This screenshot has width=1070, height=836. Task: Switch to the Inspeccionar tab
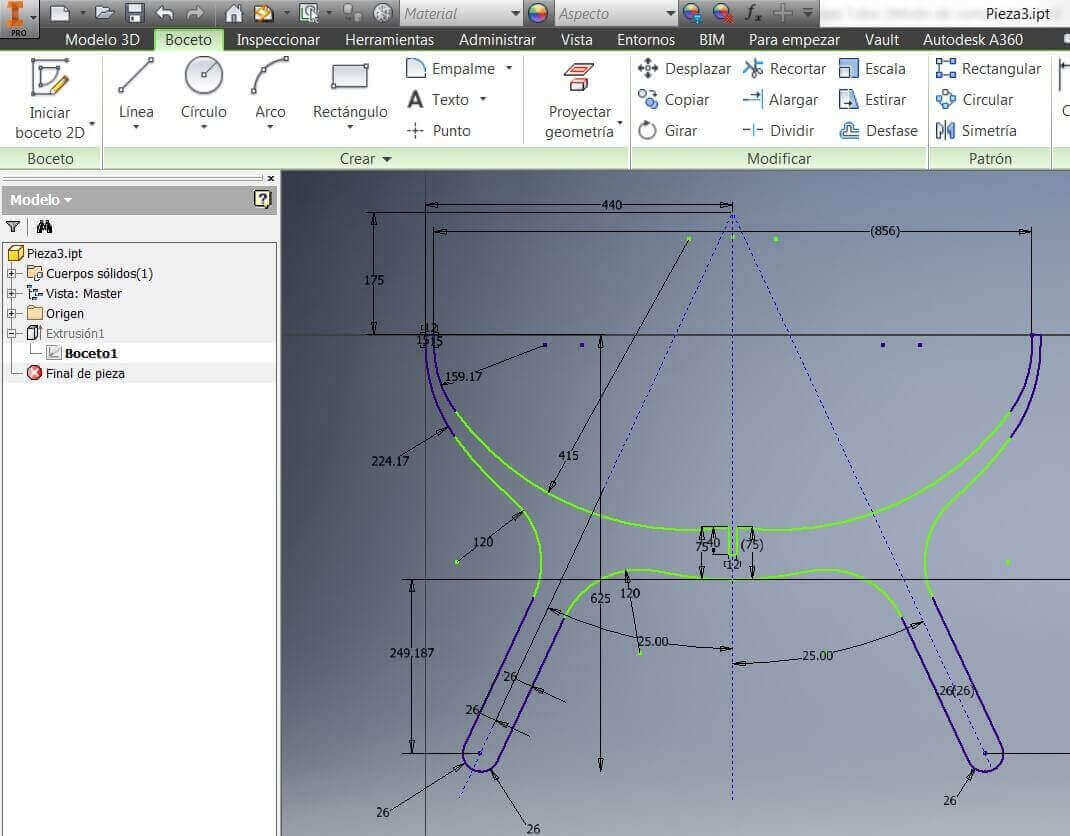click(x=278, y=40)
